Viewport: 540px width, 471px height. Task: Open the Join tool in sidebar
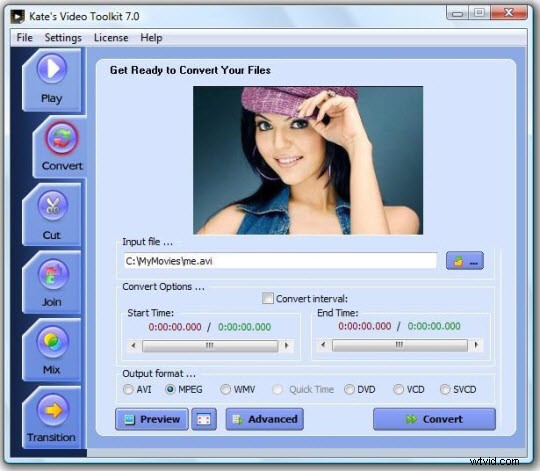pos(52,282)
